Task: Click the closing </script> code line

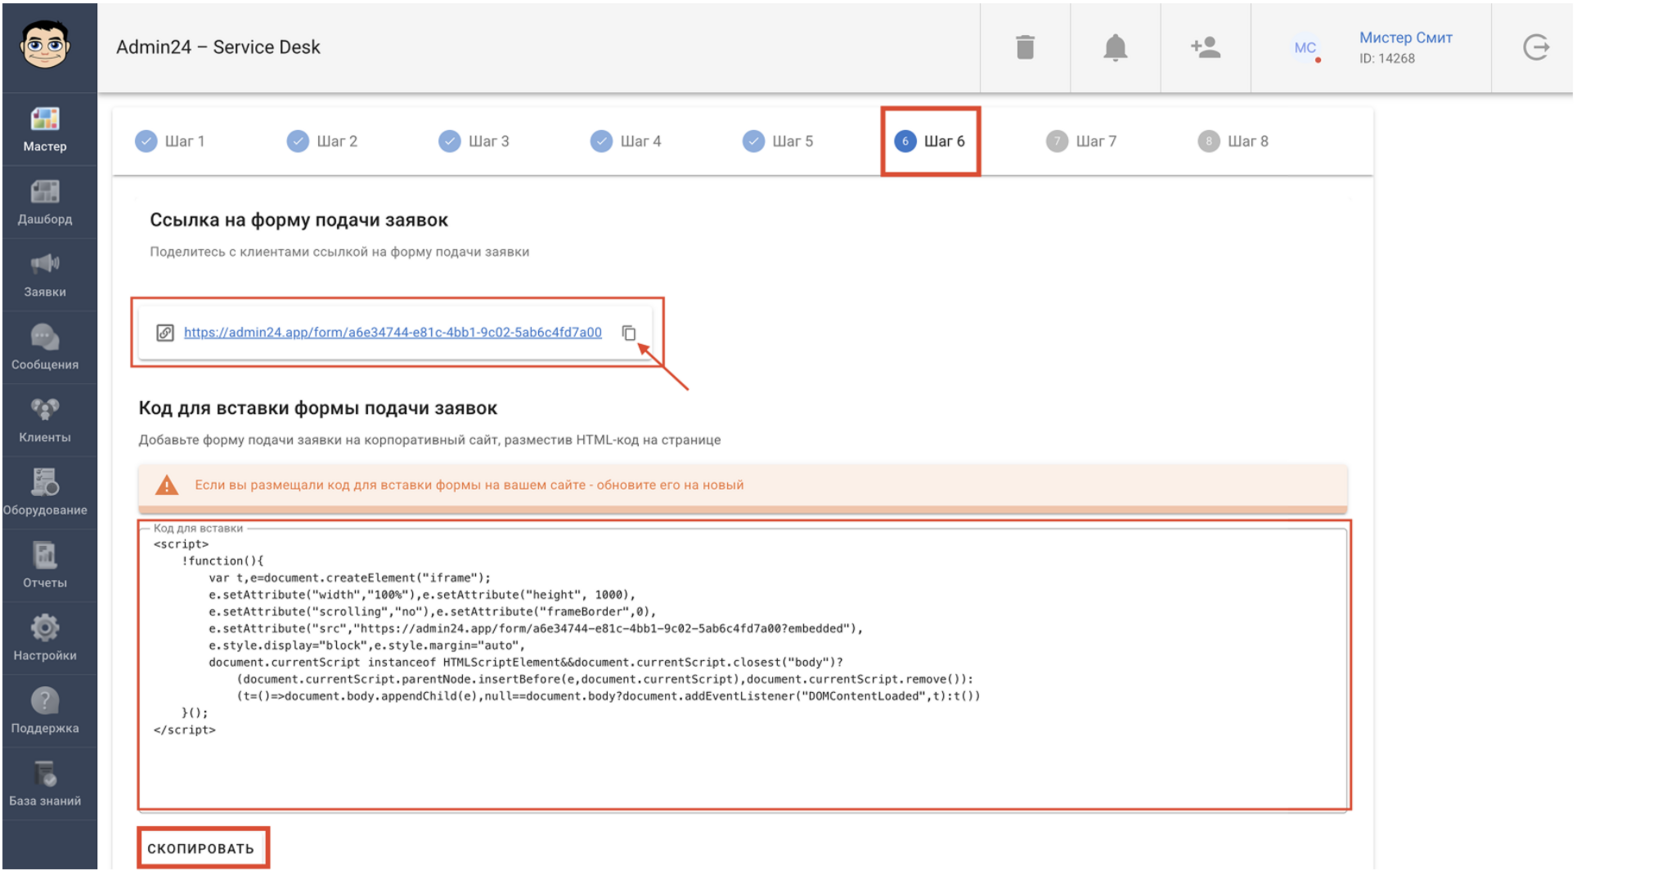Action: 184,730
